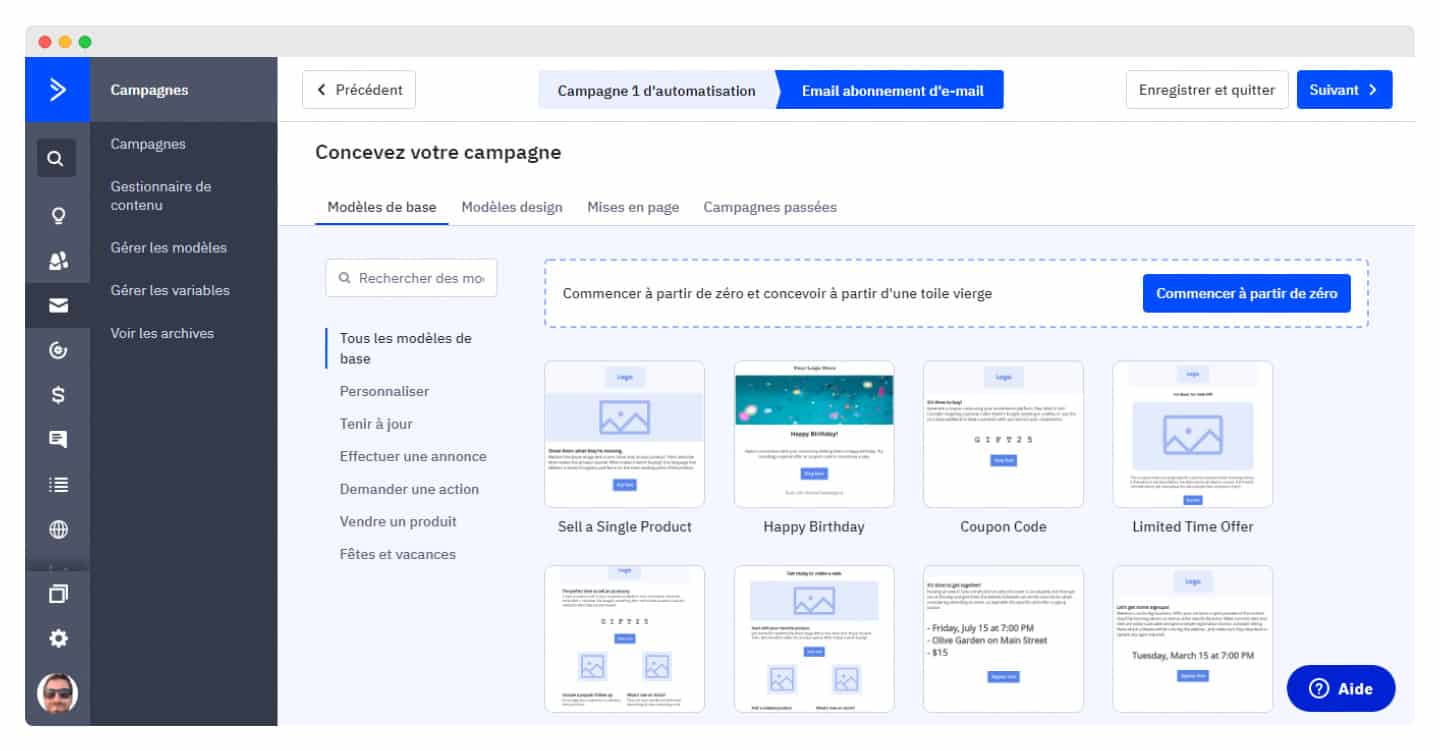Image resolution: width=1440 pixels, height=751 pixels.
Task: Select Fêtes et vacances category
Action: click(397, 554)
